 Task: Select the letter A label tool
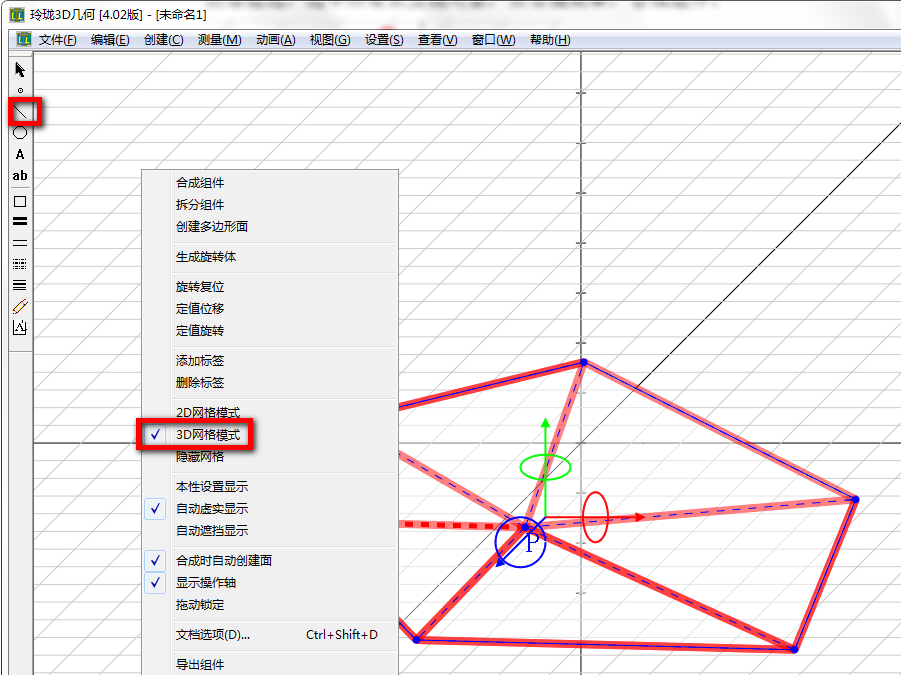(20, 154)
